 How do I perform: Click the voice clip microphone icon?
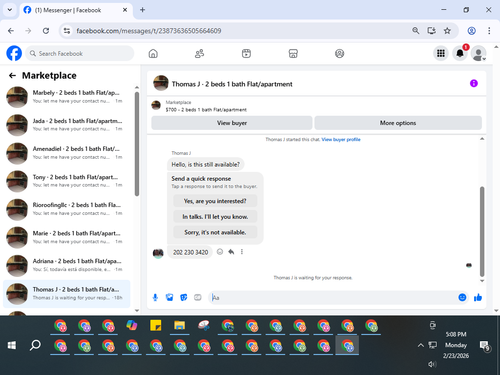[155, 297]
